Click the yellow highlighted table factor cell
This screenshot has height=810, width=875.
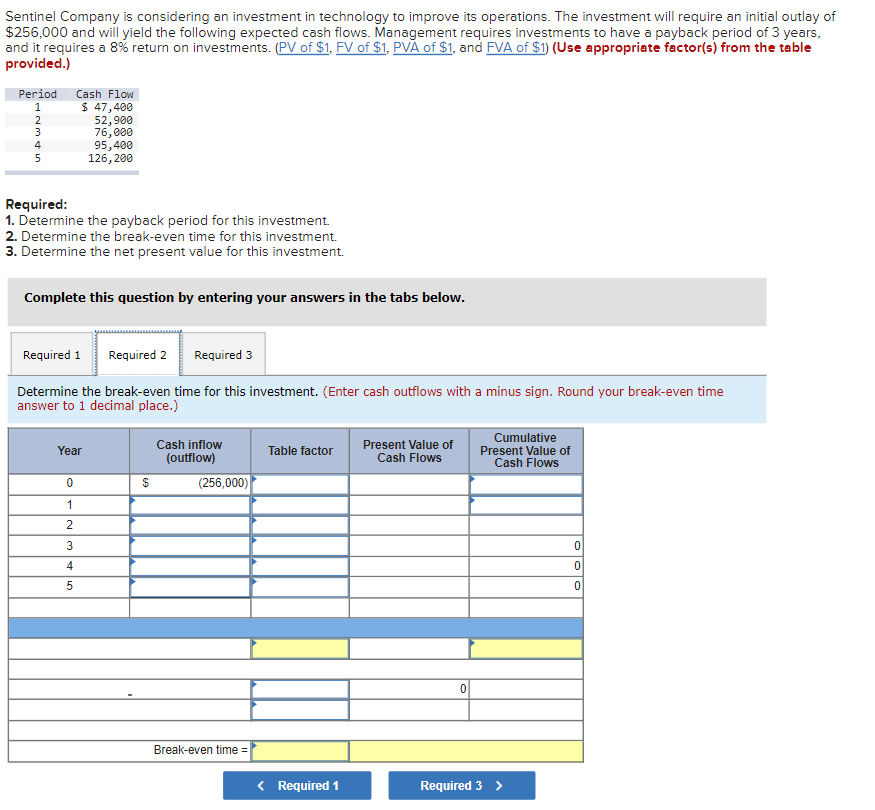[299, 648]
